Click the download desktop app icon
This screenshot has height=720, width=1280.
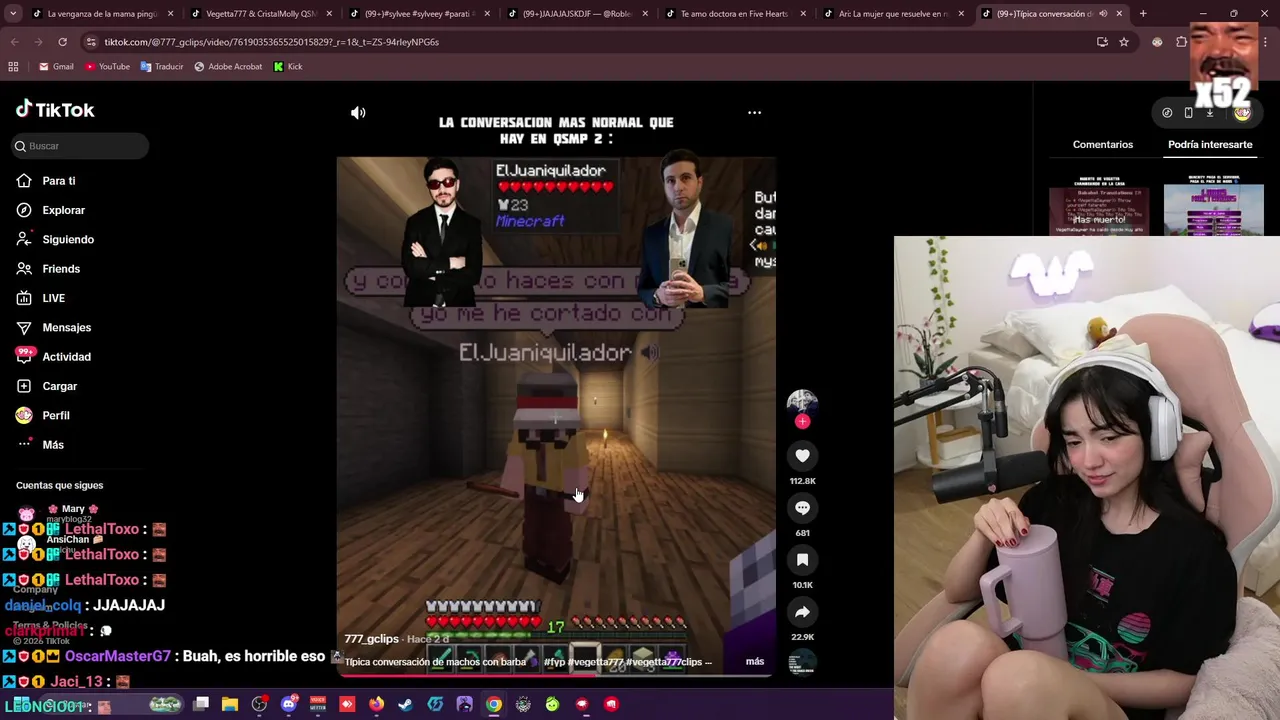[x=1210, y=113]
